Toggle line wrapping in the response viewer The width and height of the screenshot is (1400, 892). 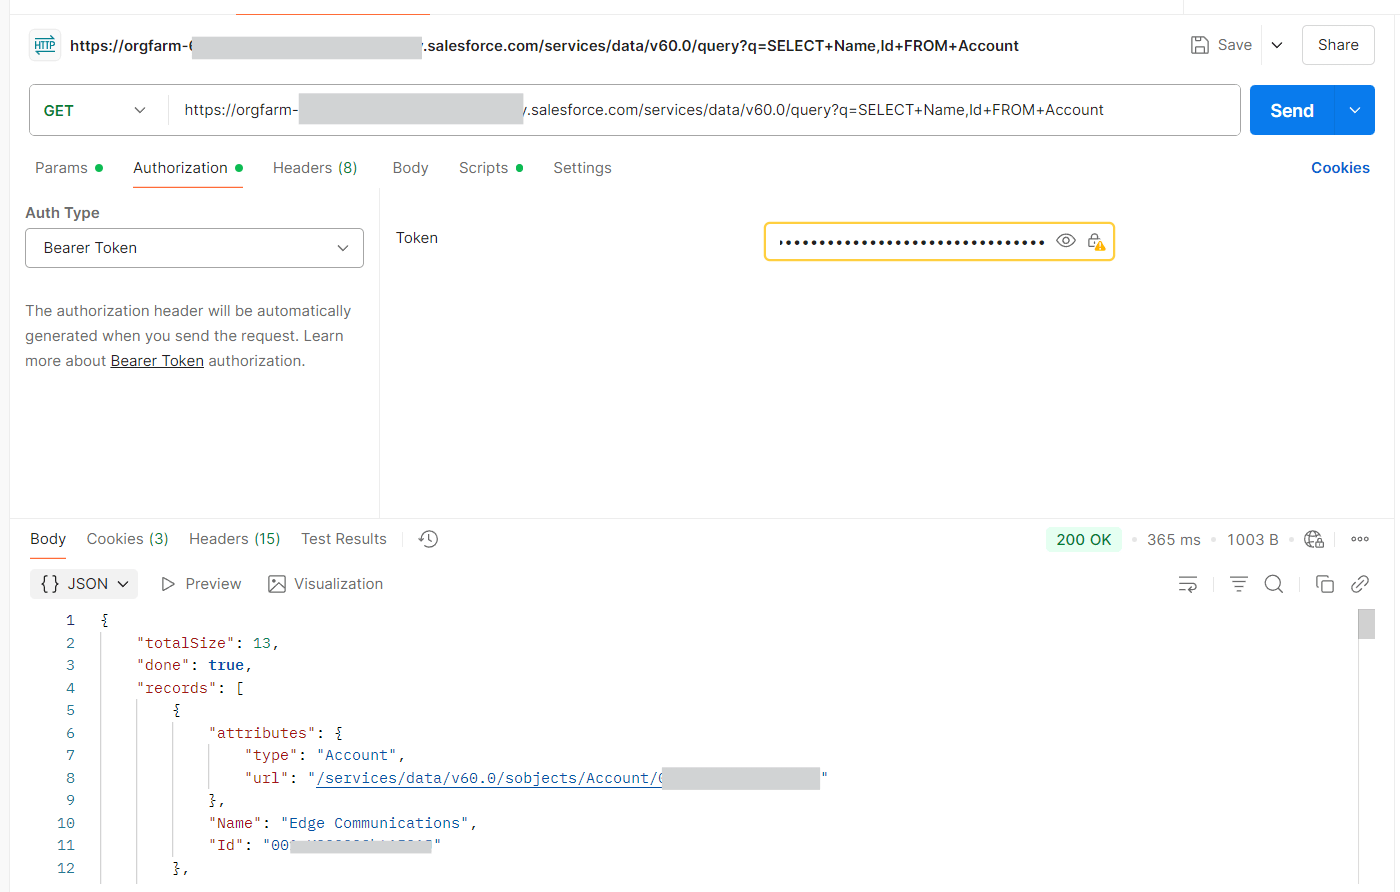[x=1188, y=583]
